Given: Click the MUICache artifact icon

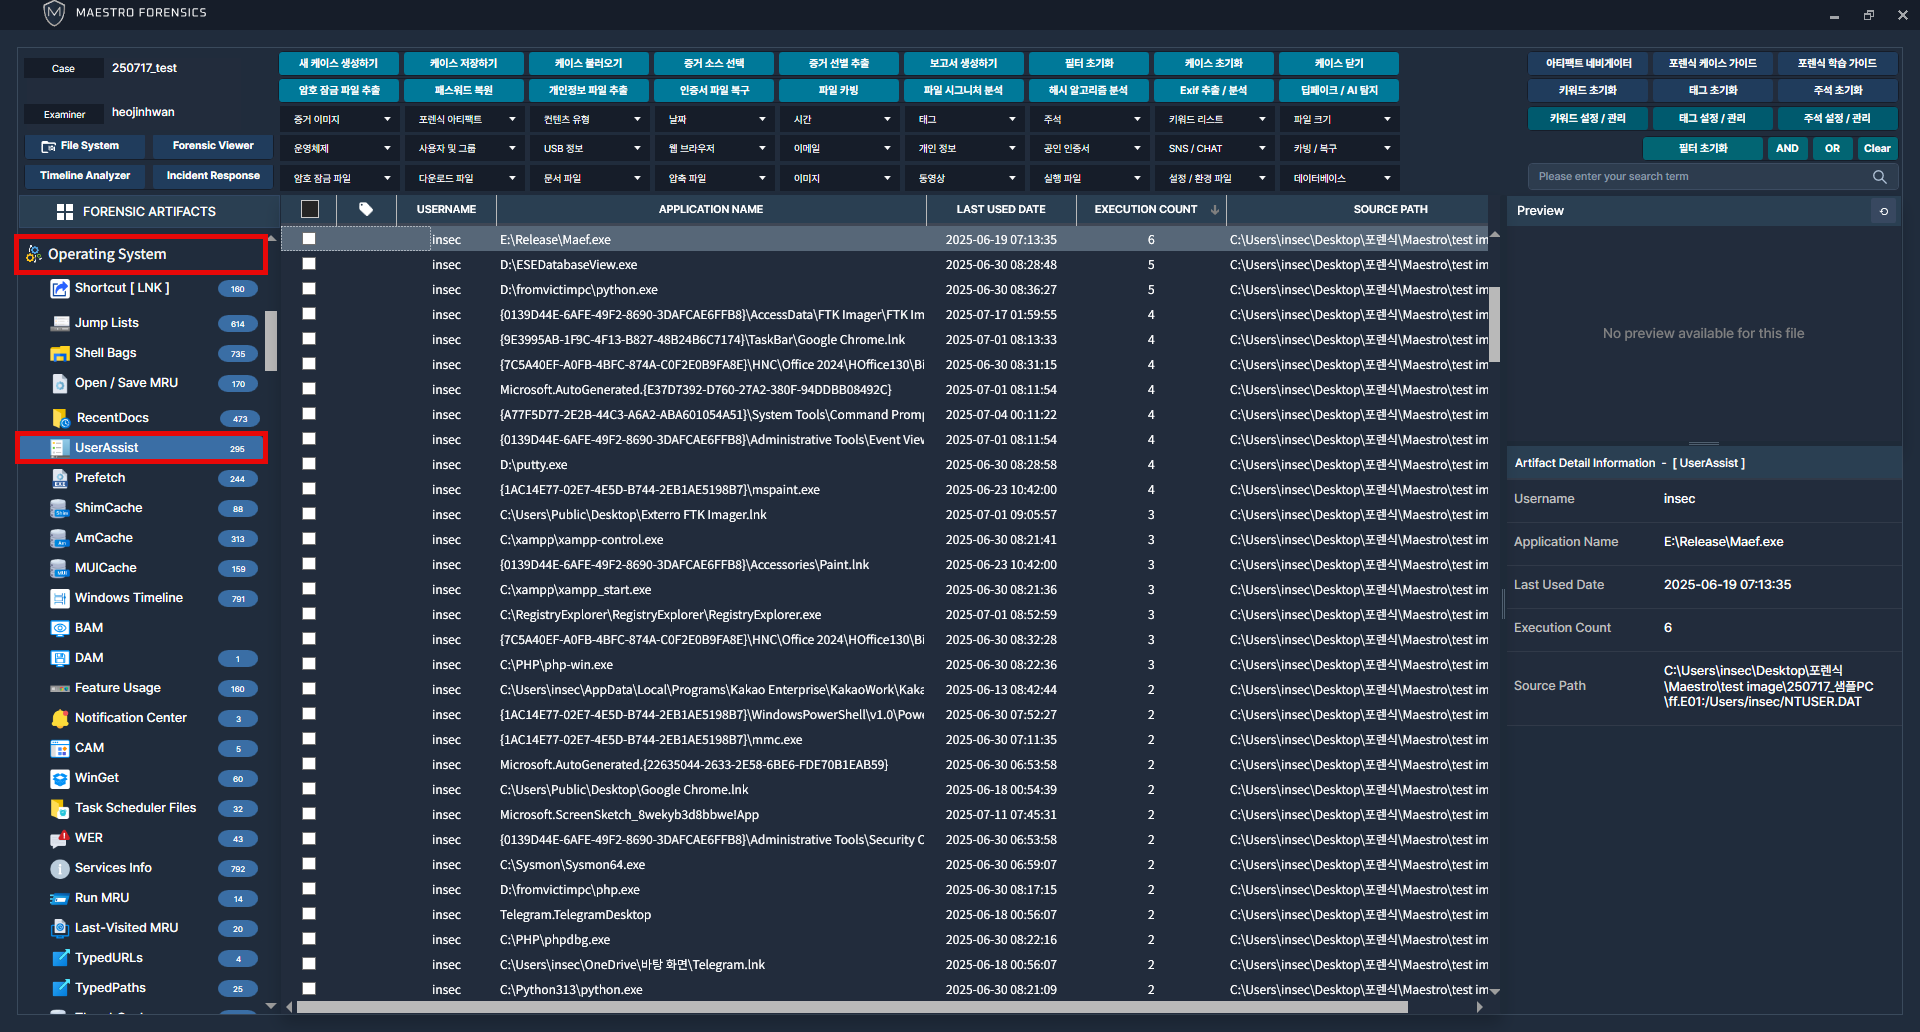Looking at the screenshot, I should click(x=60, y=568).
